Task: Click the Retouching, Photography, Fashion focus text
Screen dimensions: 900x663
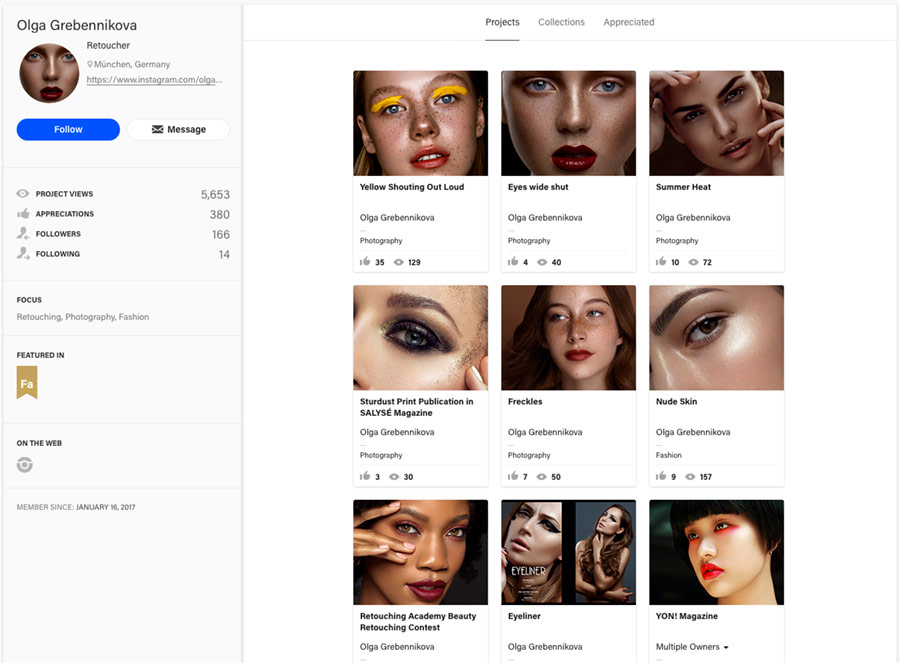Action: click(83, 317)
